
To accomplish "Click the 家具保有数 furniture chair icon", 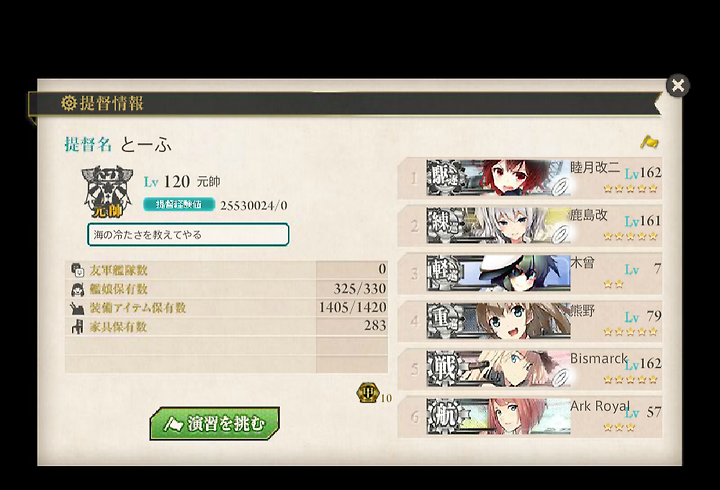I will click(77, 327).
